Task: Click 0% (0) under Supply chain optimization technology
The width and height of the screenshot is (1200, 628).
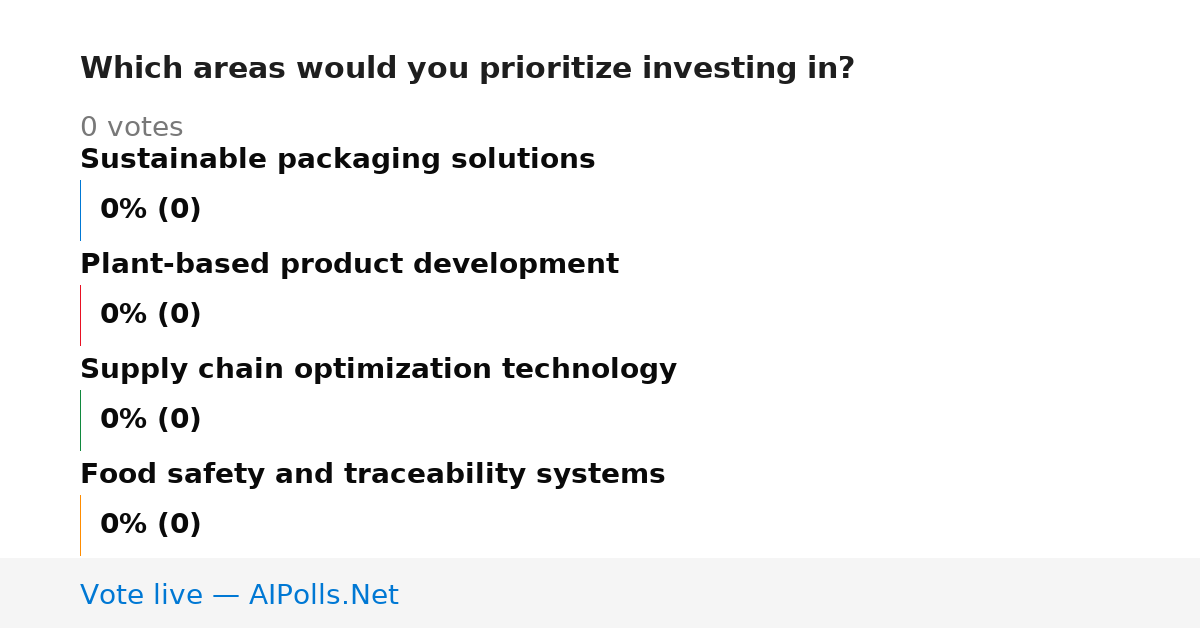Action: (150, 420)
